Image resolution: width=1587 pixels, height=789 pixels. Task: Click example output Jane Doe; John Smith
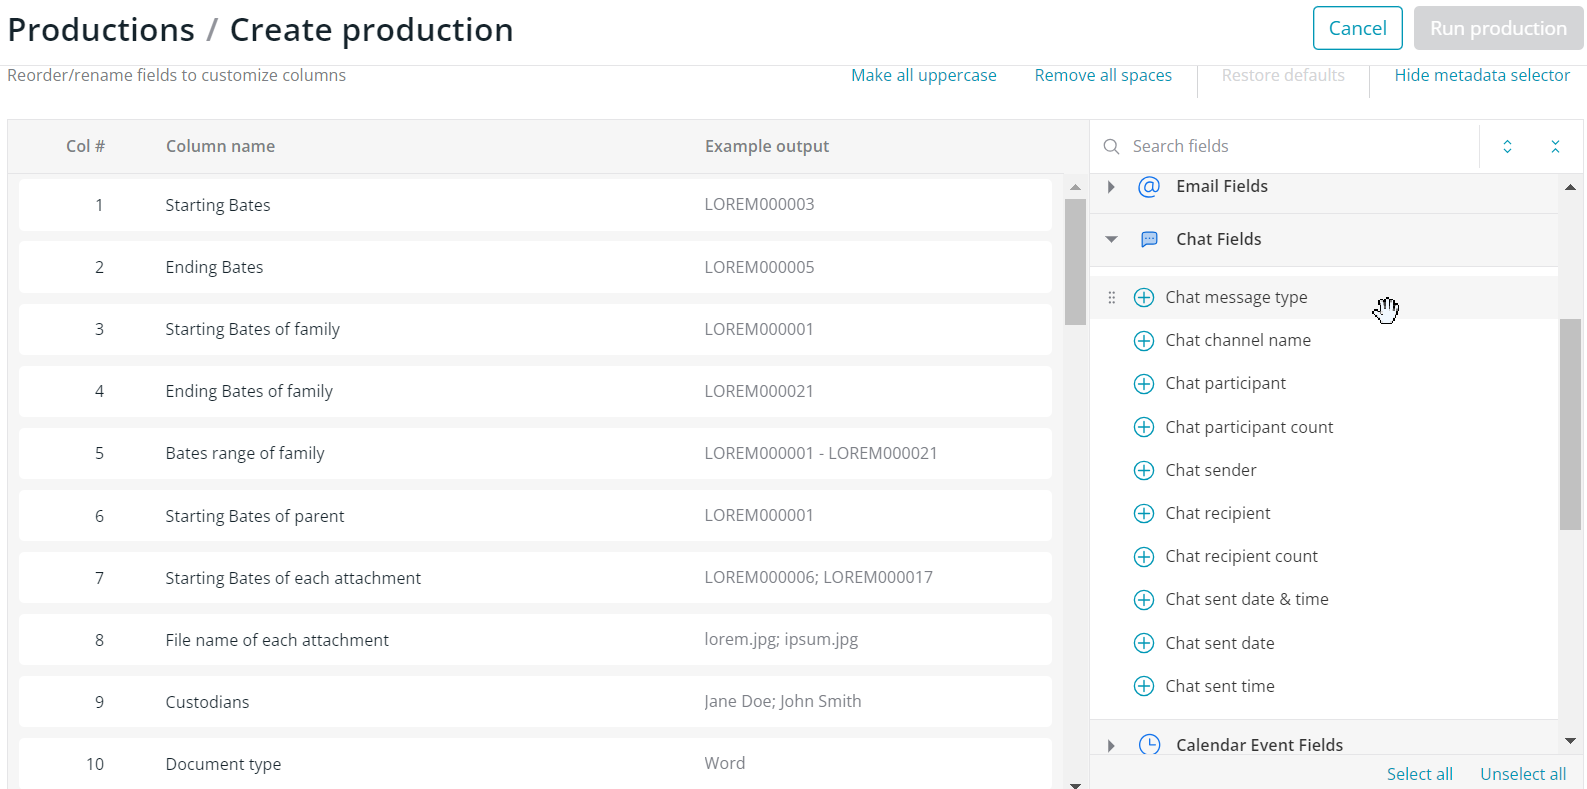coord(782,701)
